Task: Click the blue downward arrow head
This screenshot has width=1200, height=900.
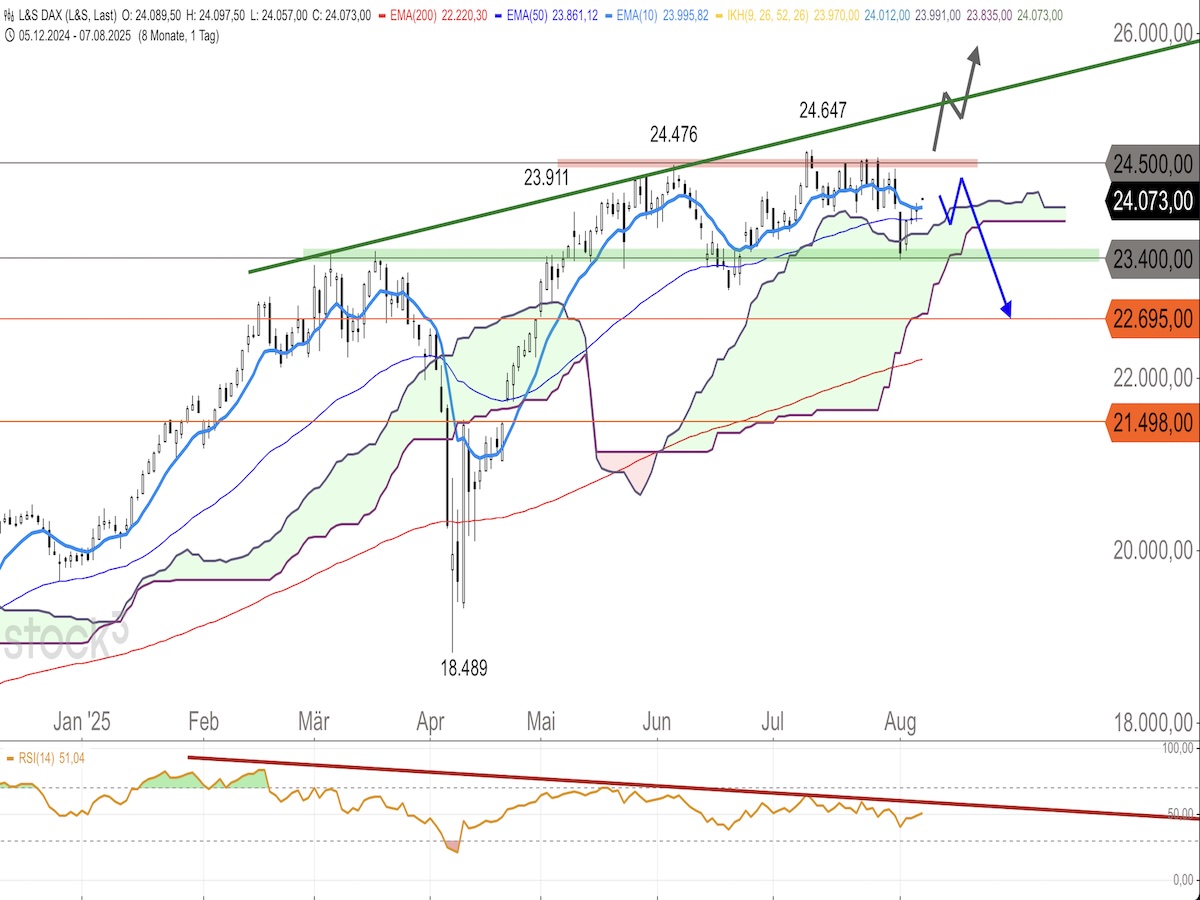Action: [x=1009, y=310]
